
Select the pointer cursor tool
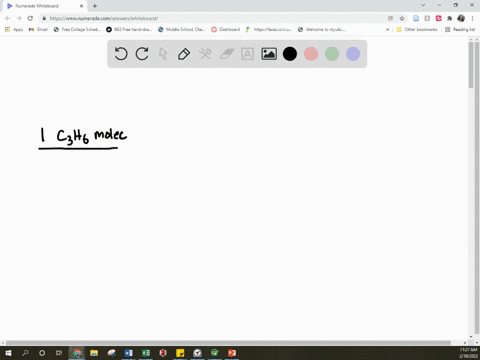[x=163, y=54]
